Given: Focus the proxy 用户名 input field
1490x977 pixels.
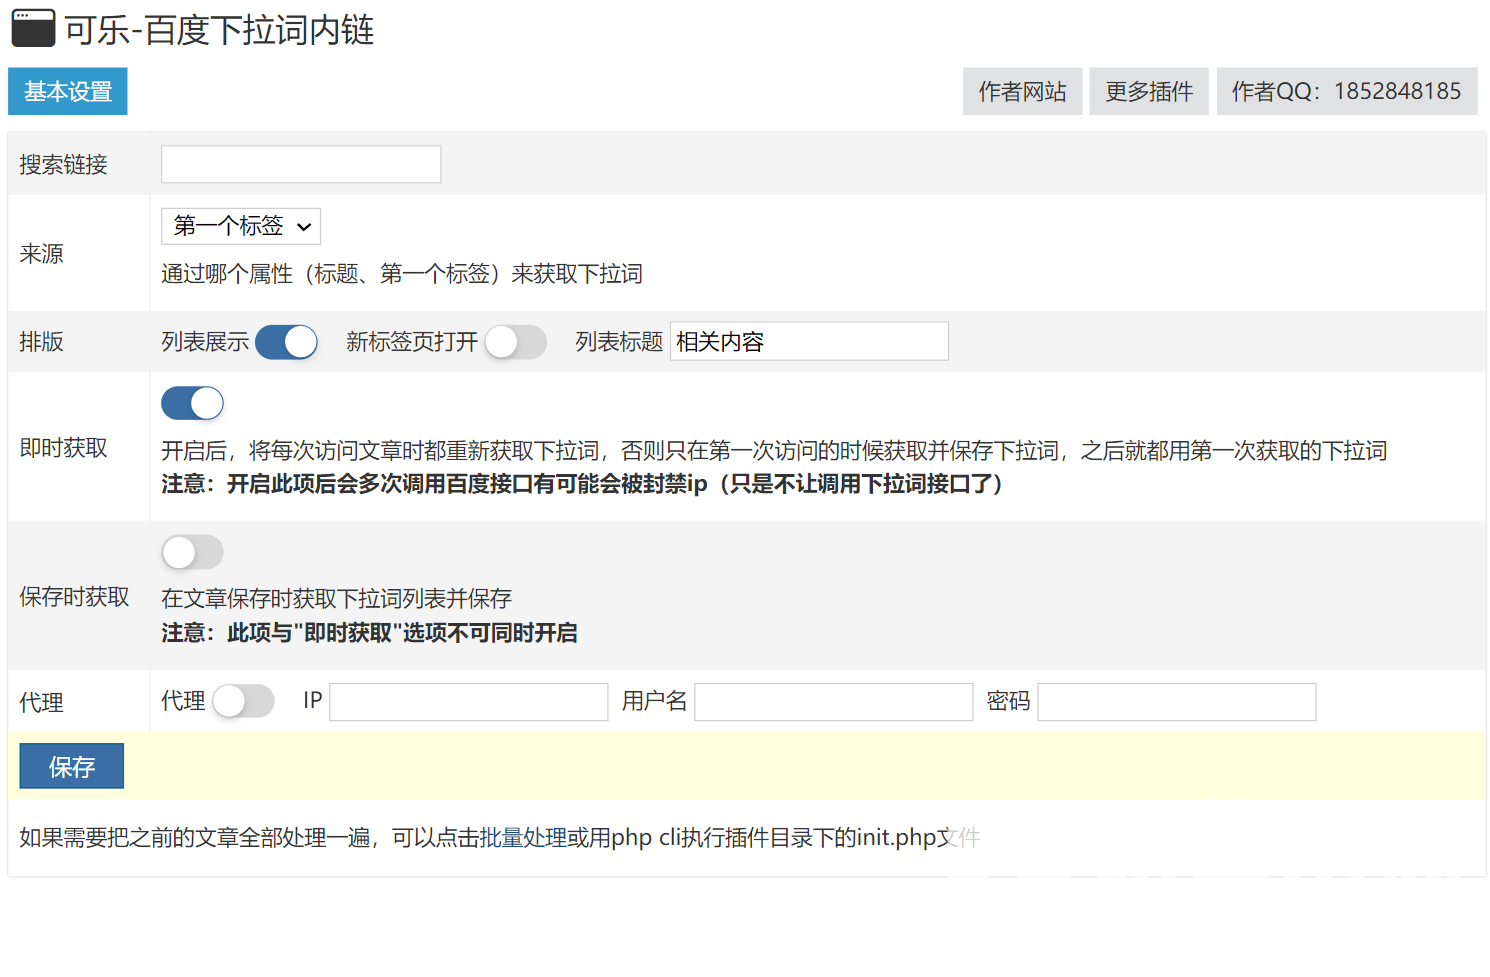Looking at the screenshot, I should click(x=834, y=702).
